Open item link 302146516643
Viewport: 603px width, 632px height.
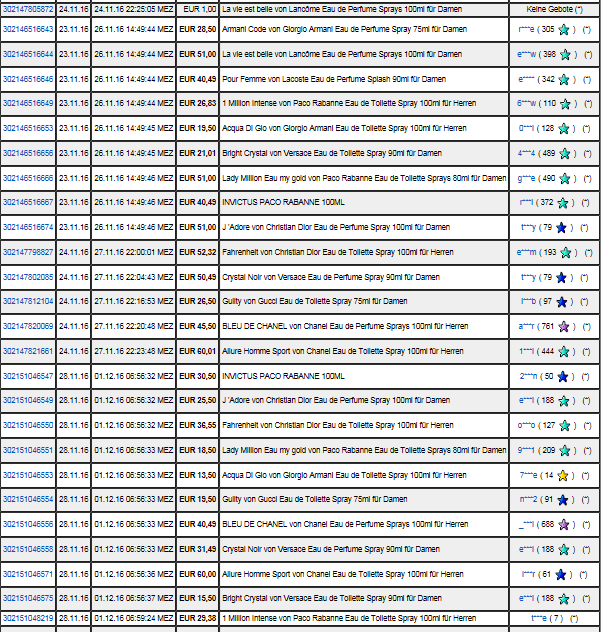(28, 29)
